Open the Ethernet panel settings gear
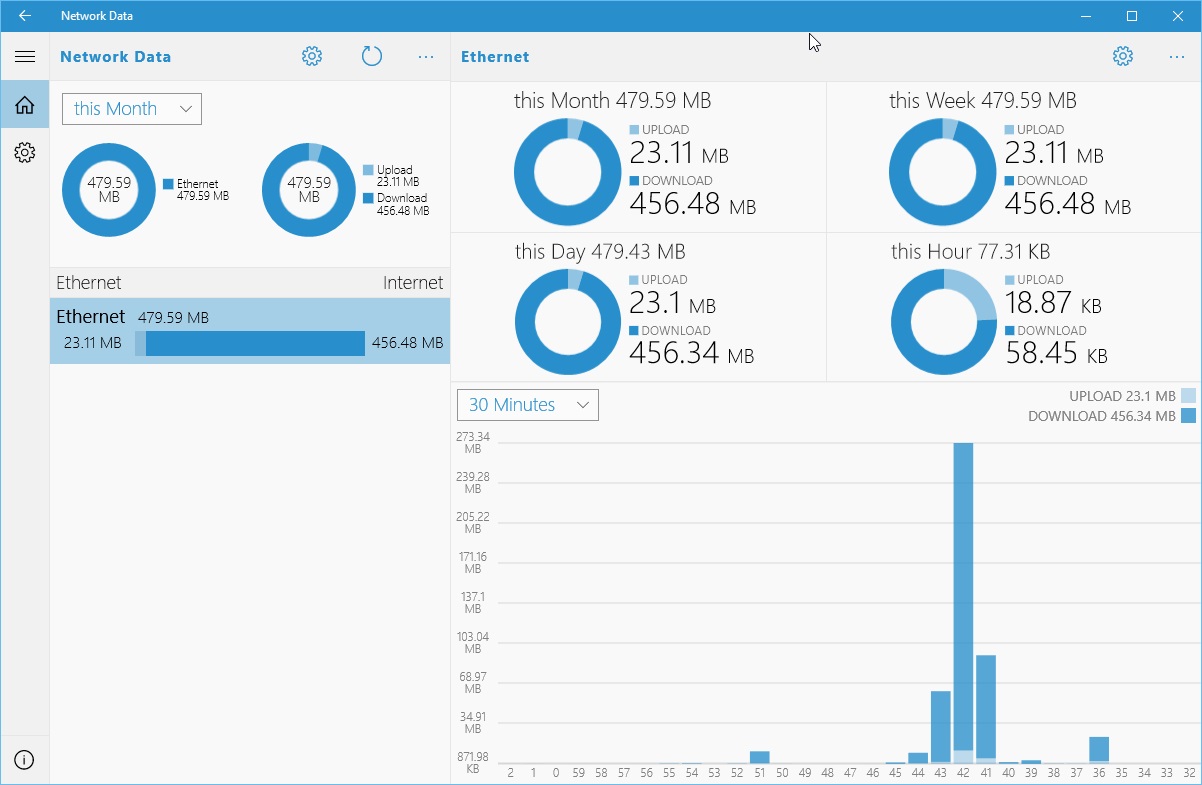Image resolution: width=1202 pixels, height=785 pixels. click(x=1122, y=56)
